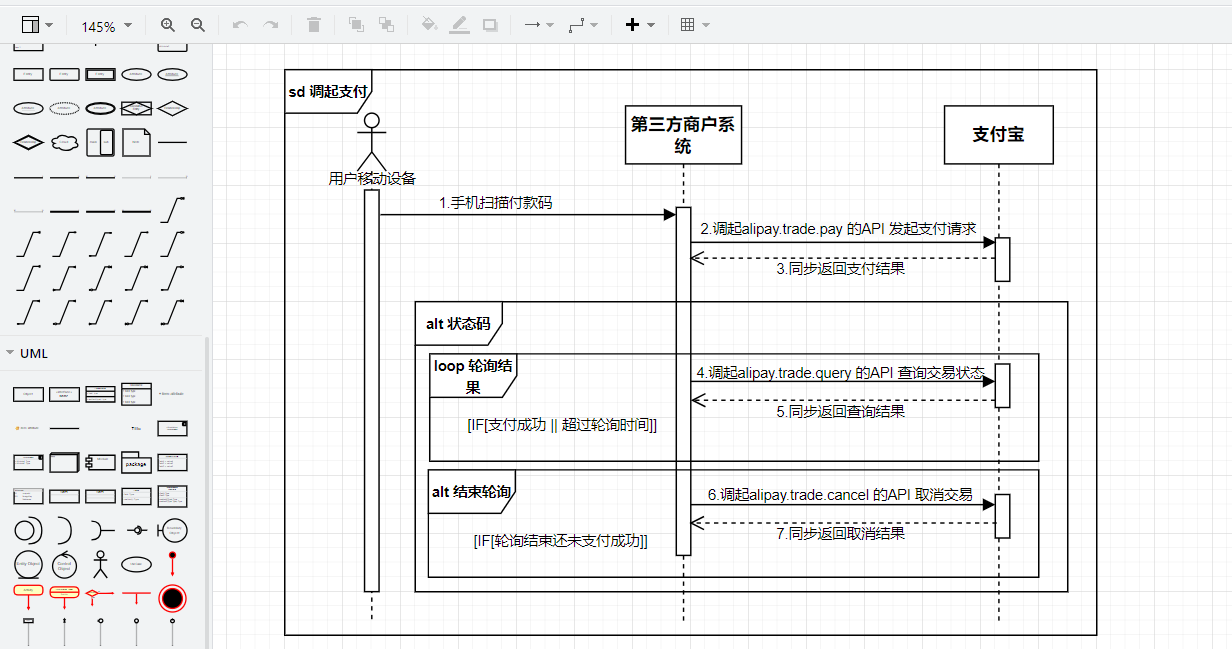This screenshot has width=1232, height=649.
Task: Select the note shape with folded corner
Action: point(136,142)
